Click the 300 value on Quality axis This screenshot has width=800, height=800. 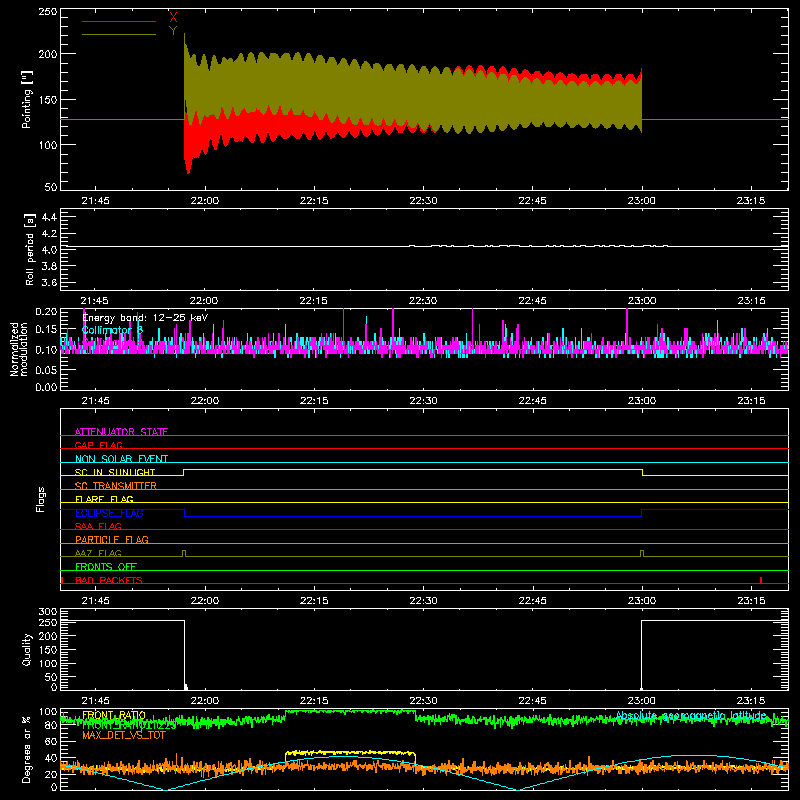(47, 612)
